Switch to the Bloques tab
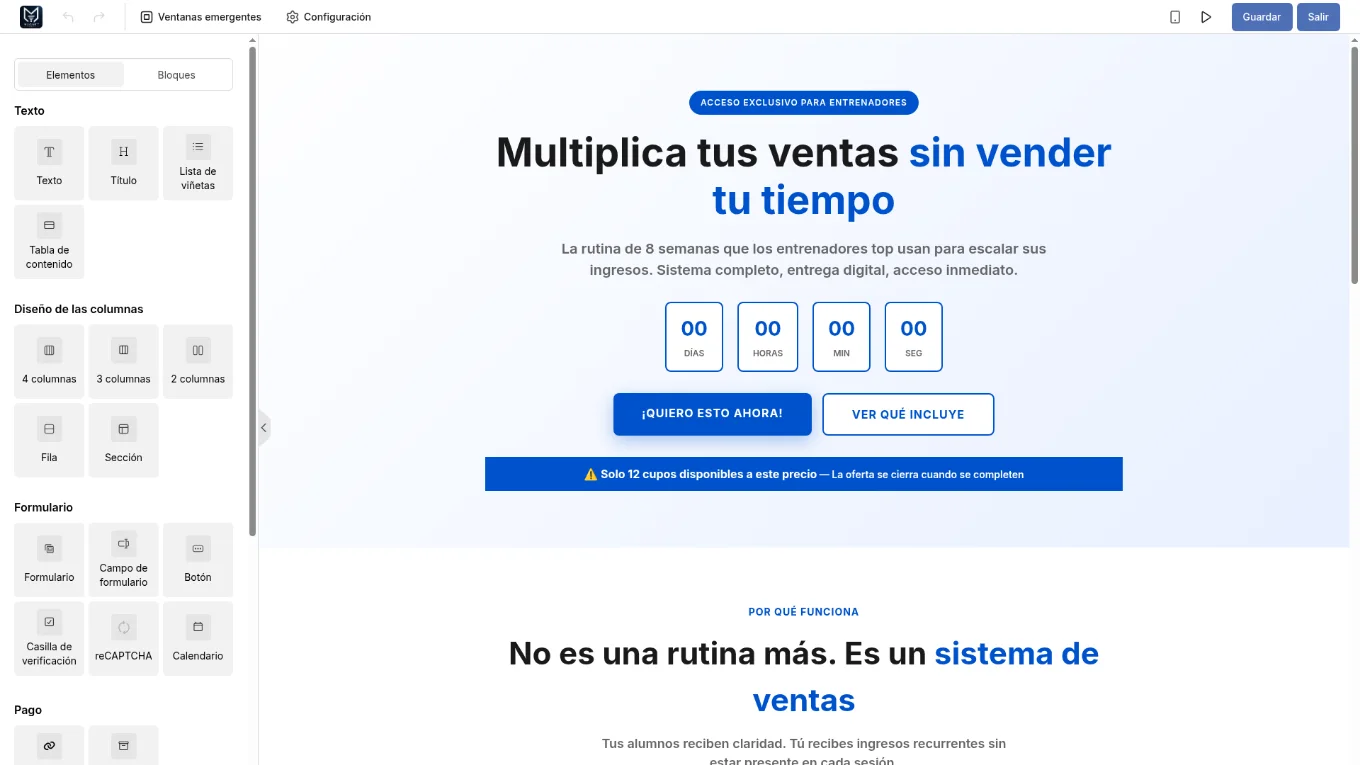The width and height of the screenshot is (1360, 765). click(177, 75)
